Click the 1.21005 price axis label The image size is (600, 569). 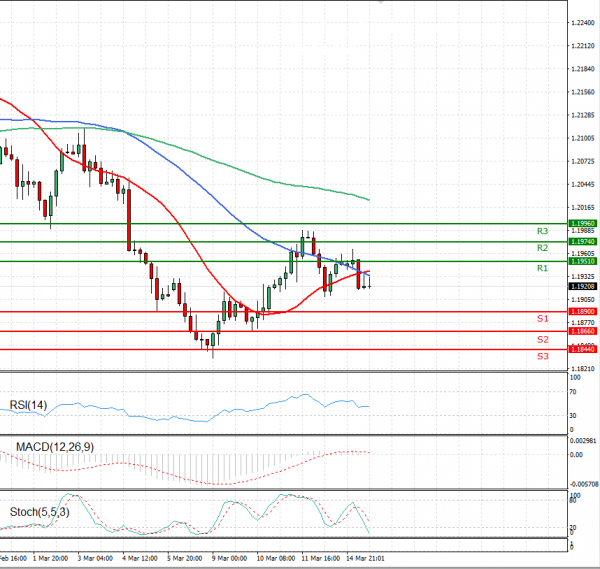[583, 138]
